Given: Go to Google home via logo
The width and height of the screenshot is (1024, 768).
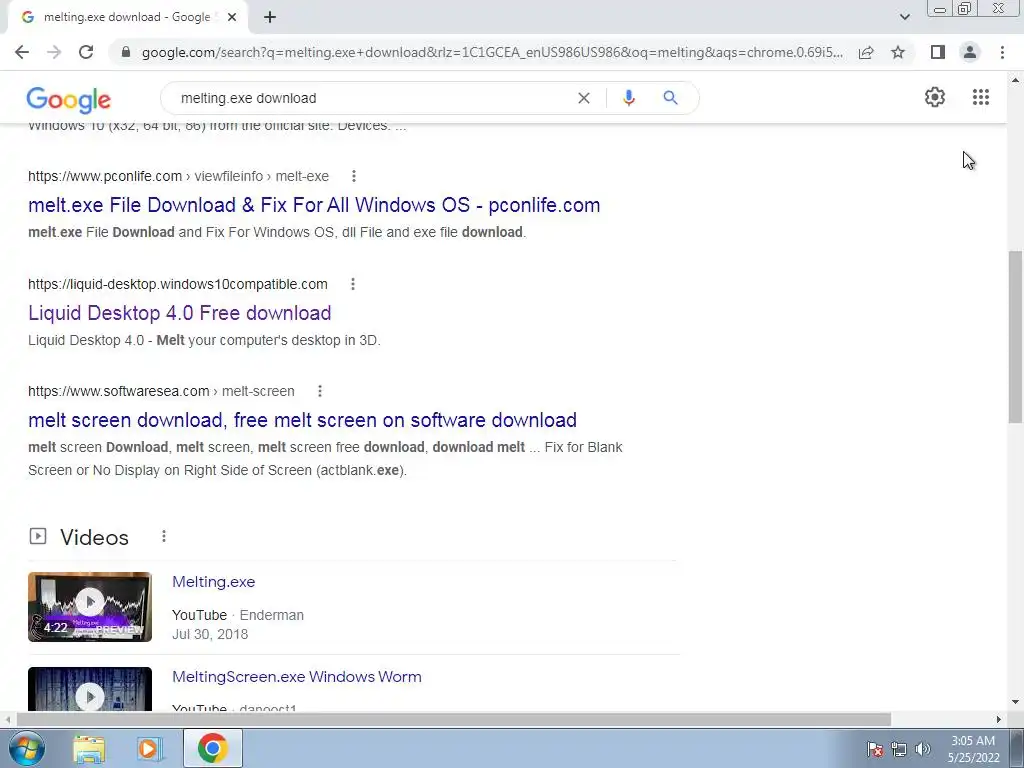Looking at the screenshot, I should point(69,100).
